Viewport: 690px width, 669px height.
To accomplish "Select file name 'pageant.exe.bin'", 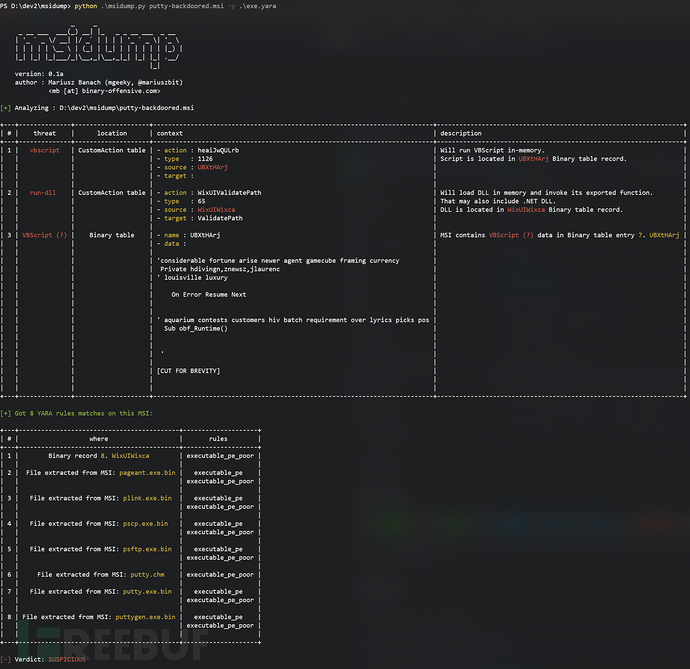I will click(x=147, y=473).
